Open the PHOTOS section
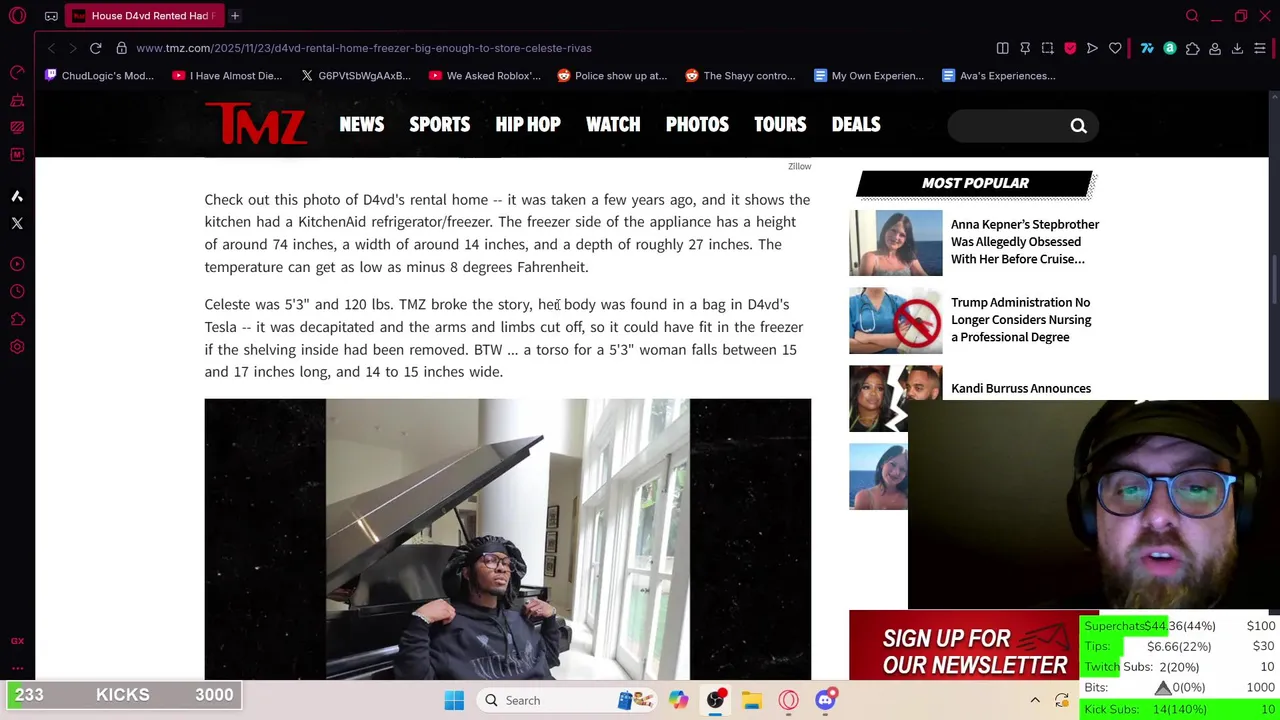The height and width of the screenshot is (720, 1280). click(697, 124)
